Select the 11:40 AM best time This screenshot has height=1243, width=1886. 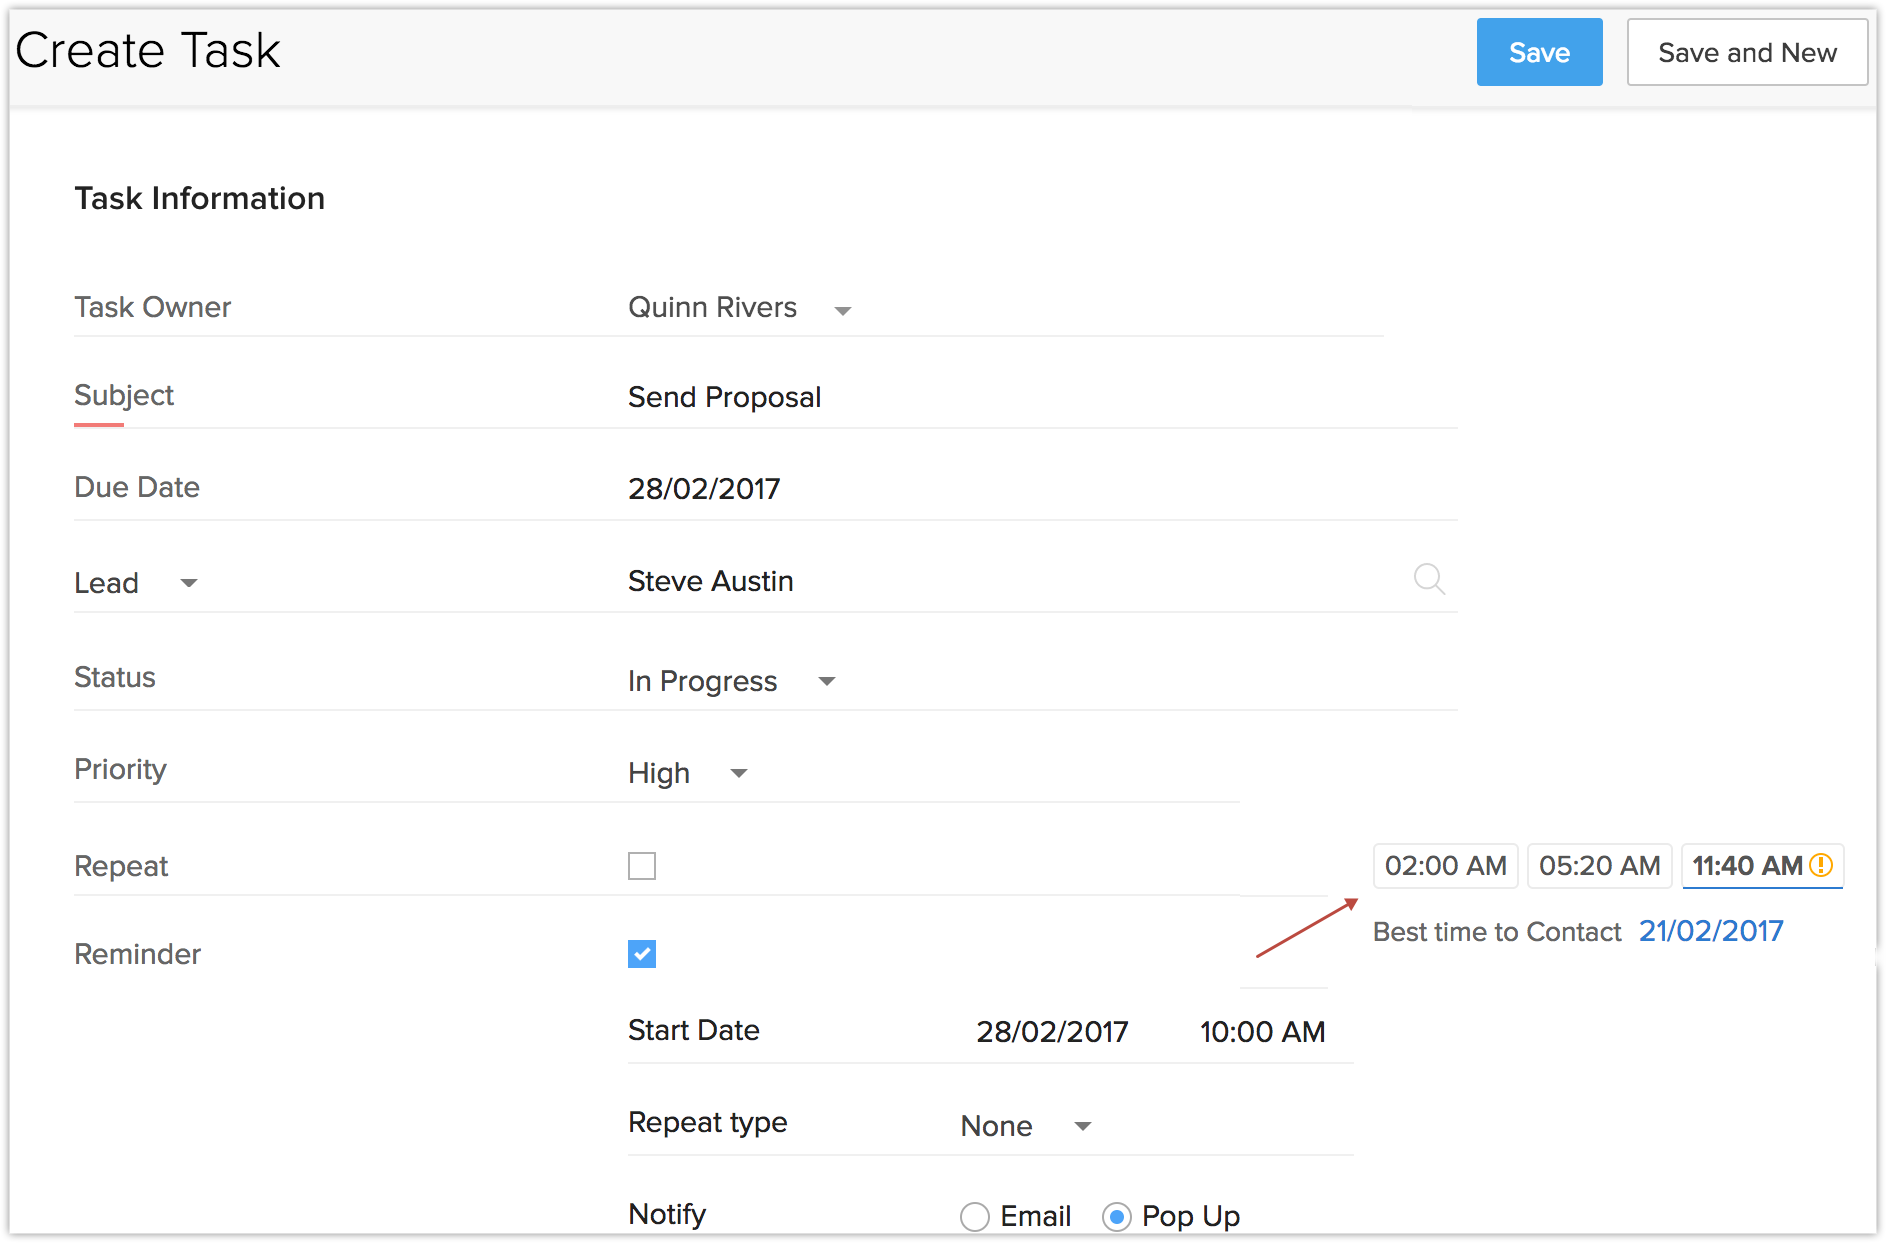click(x=1746, y=866)
